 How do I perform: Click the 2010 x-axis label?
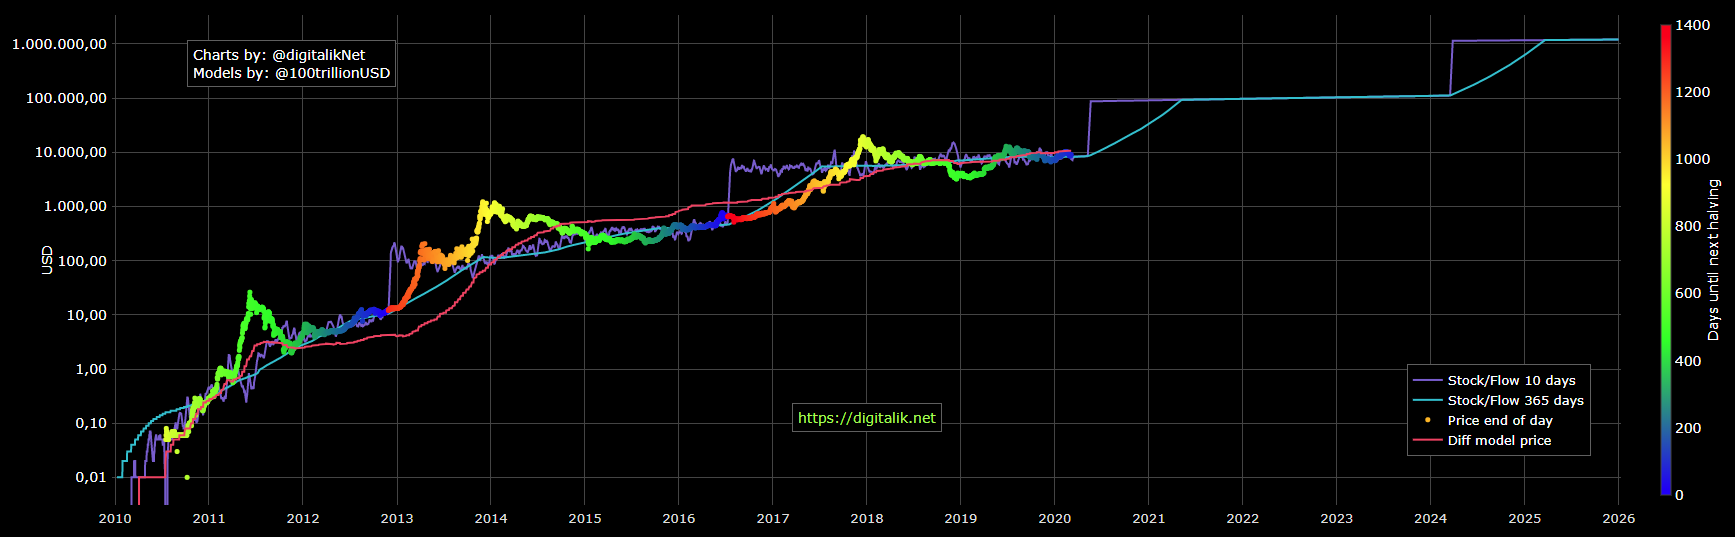(x=115, y=518)
